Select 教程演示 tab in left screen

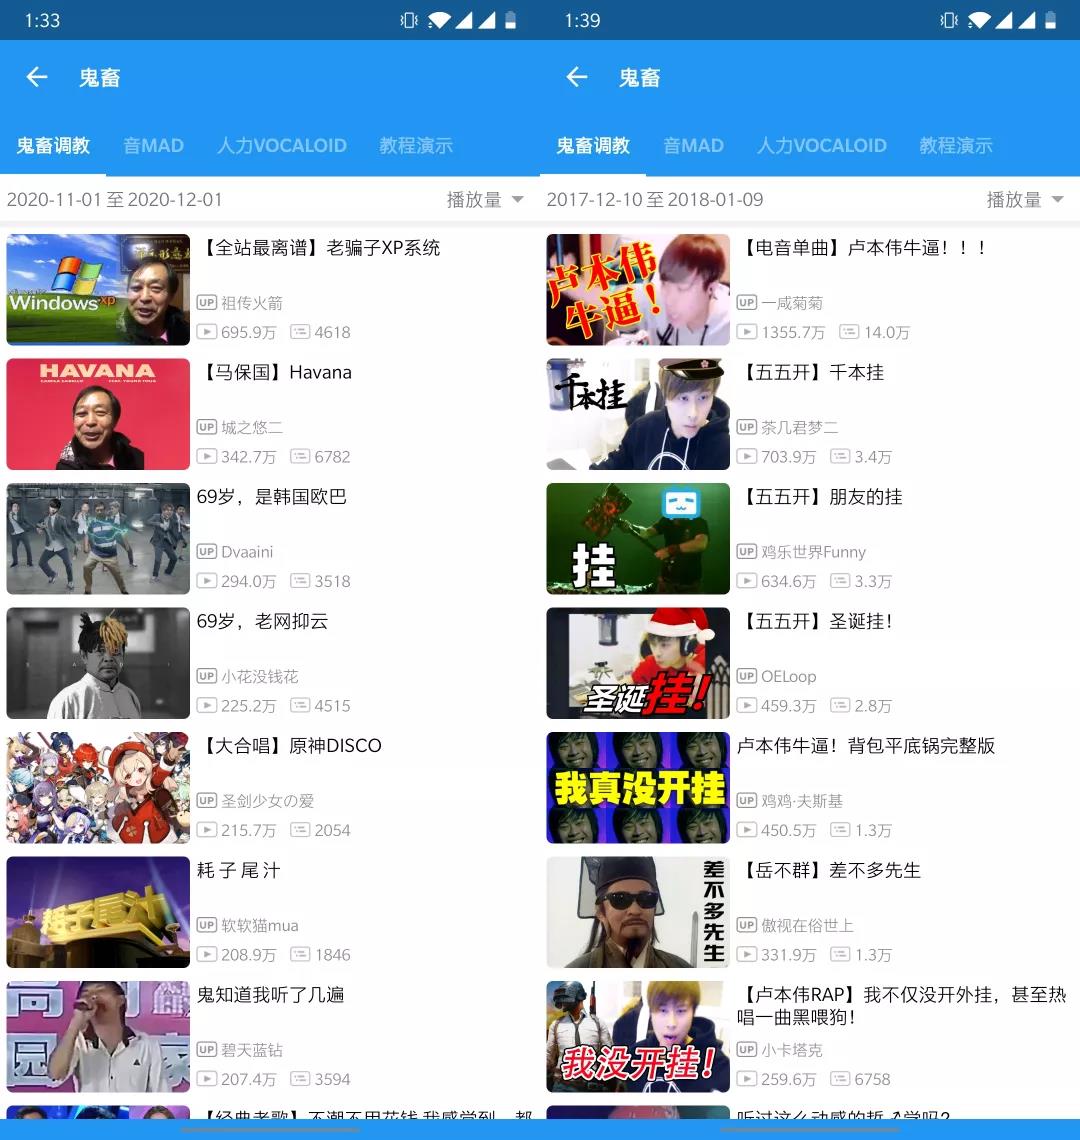(x=416, y=145)
